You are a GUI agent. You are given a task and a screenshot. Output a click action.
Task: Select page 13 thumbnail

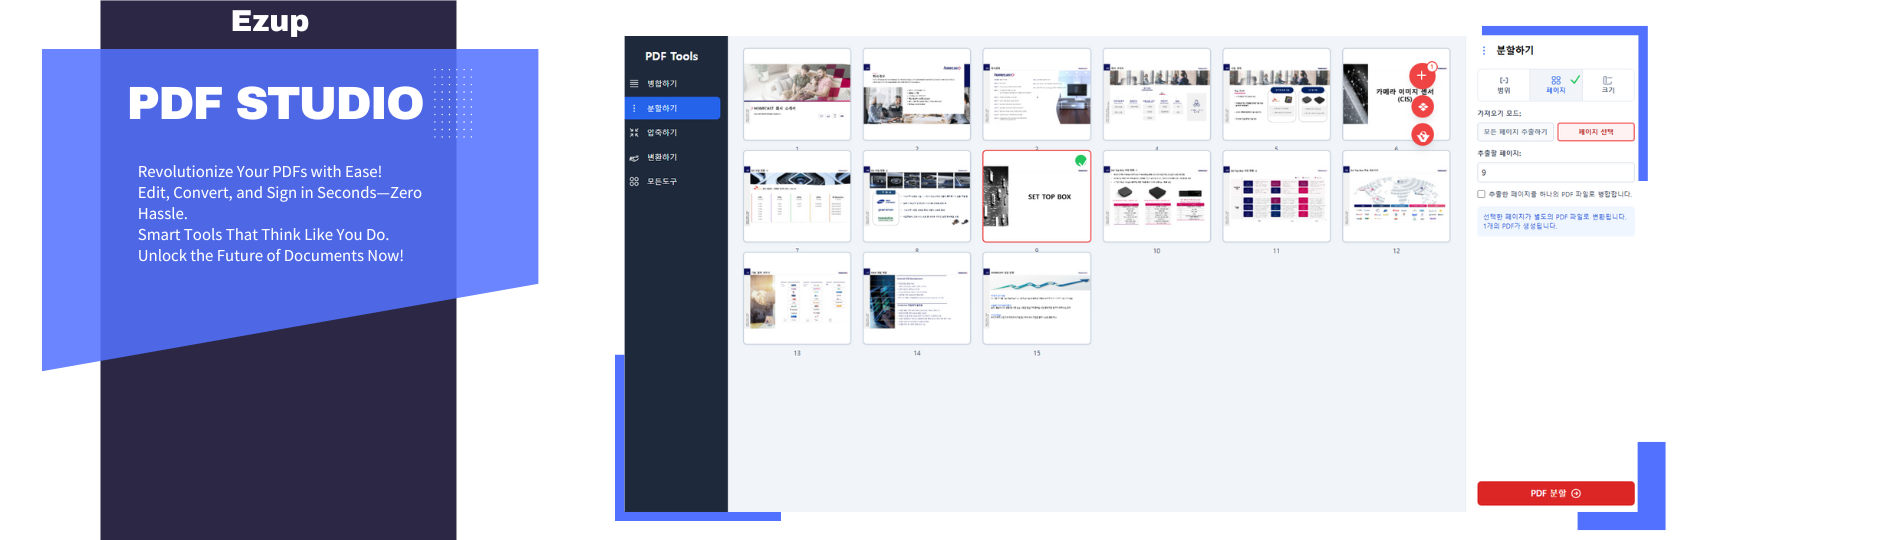coord(797,298)
